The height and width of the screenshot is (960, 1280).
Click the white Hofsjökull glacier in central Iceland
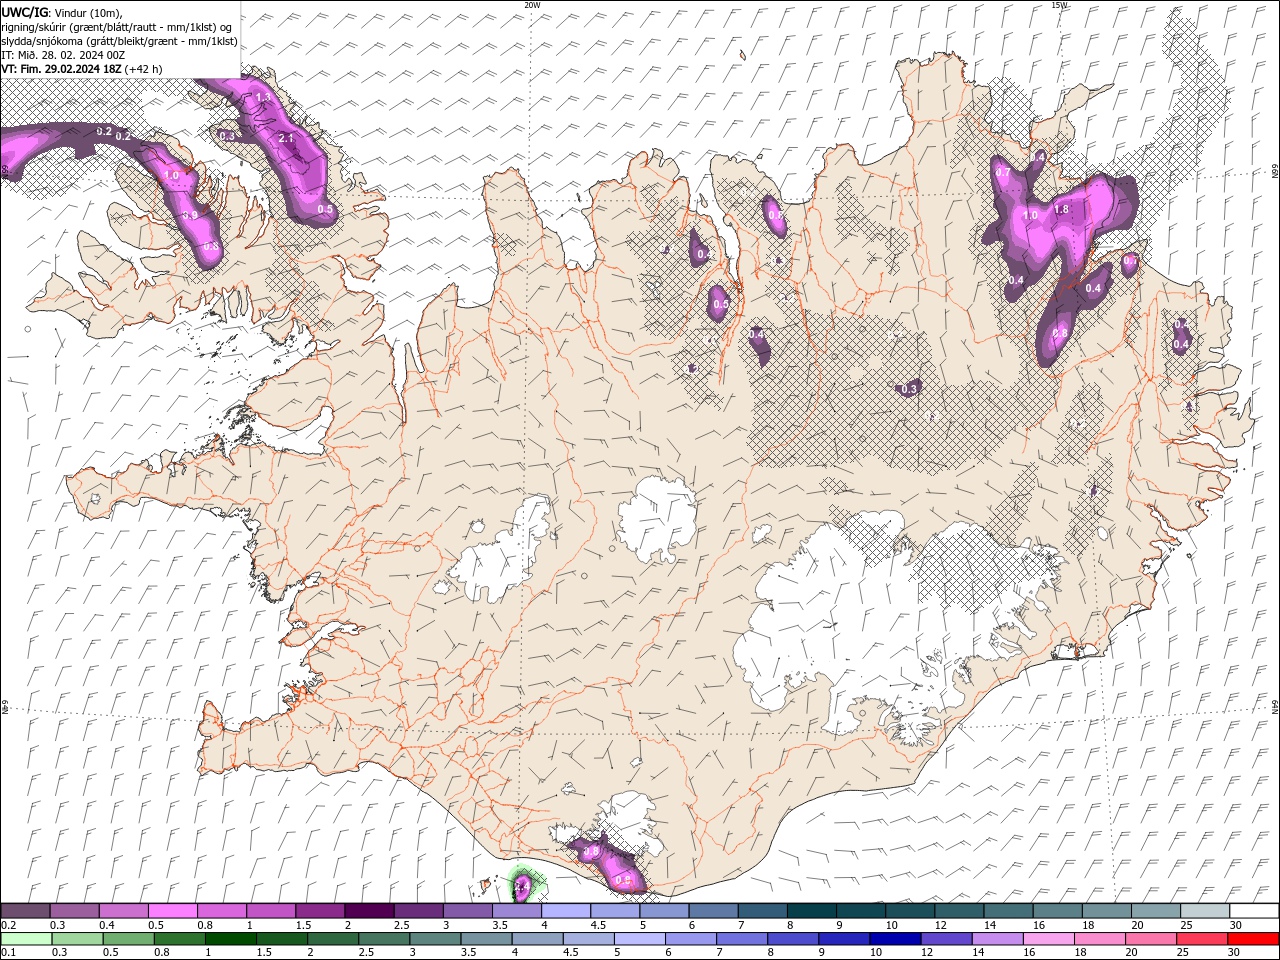coord(657,517)
